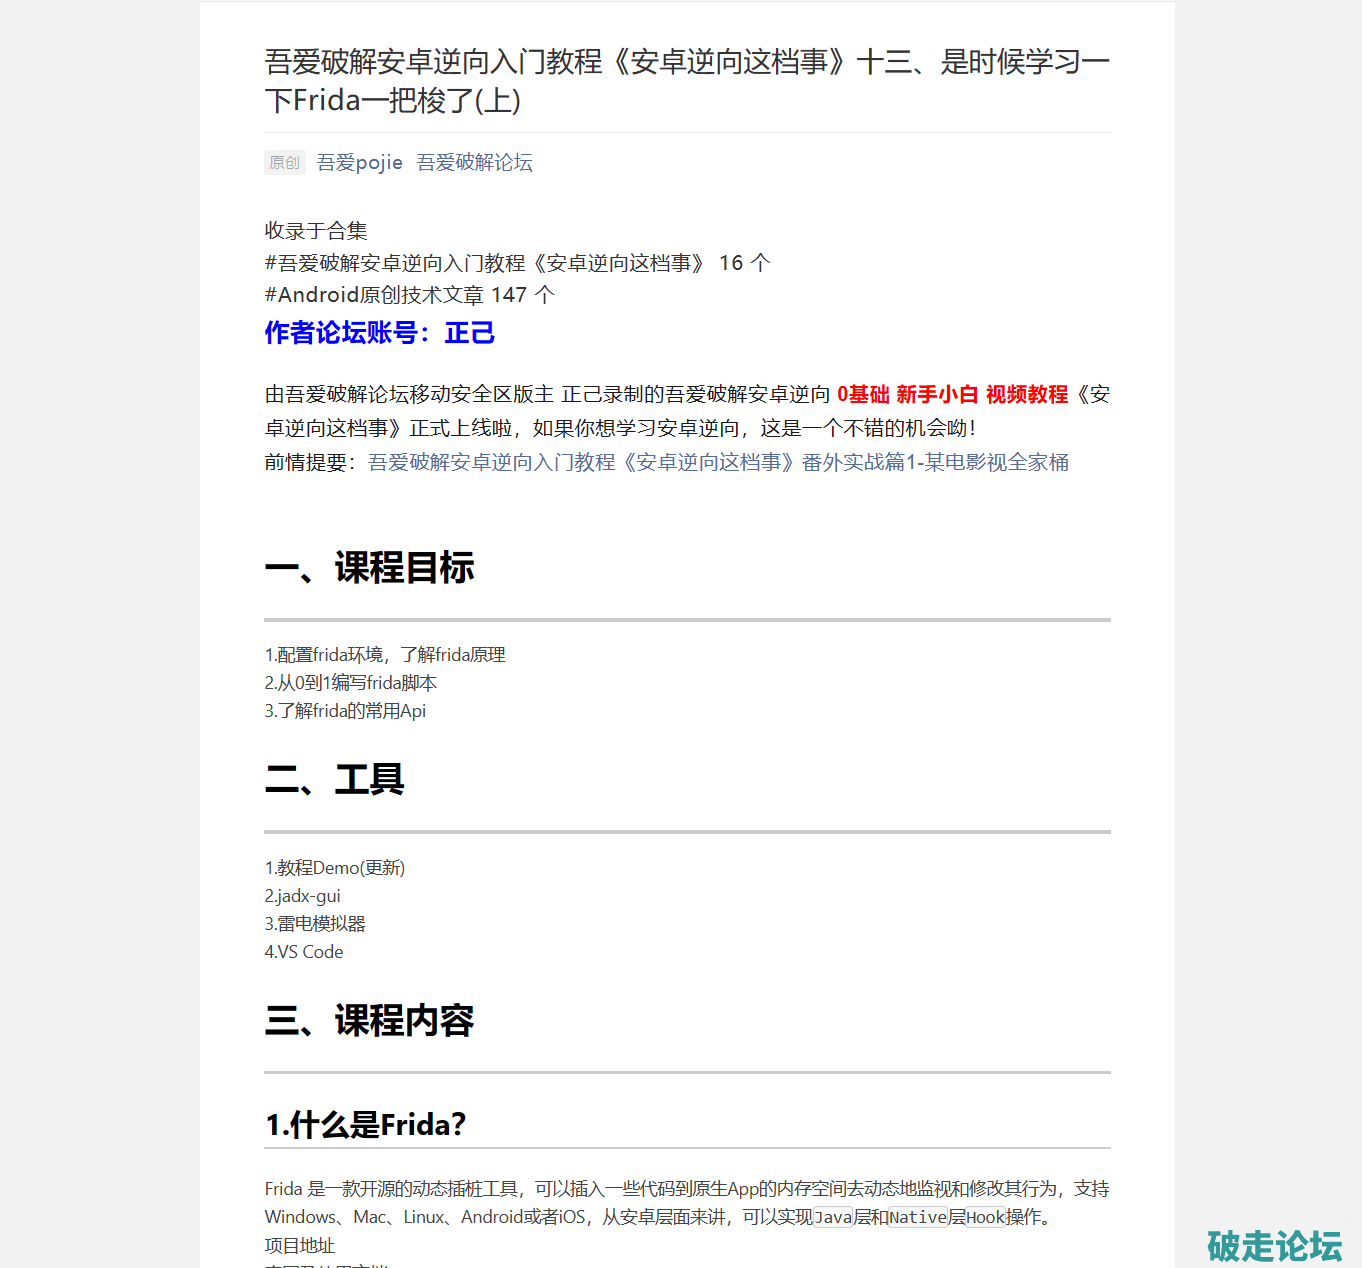Viewport: 1362px width, 1268px height.
Task: Click the 破走论坛 watermark logo
Action: [1274, 1246]
